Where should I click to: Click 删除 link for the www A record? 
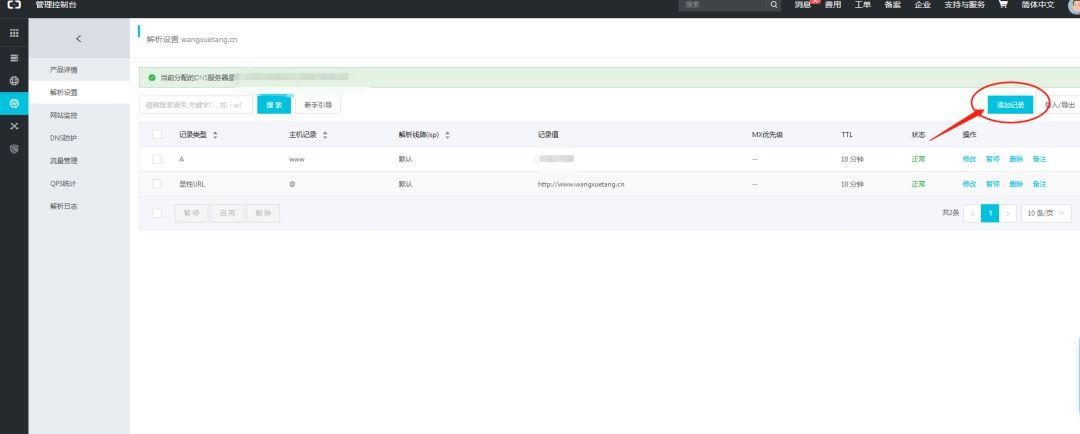pos(1016,159)
